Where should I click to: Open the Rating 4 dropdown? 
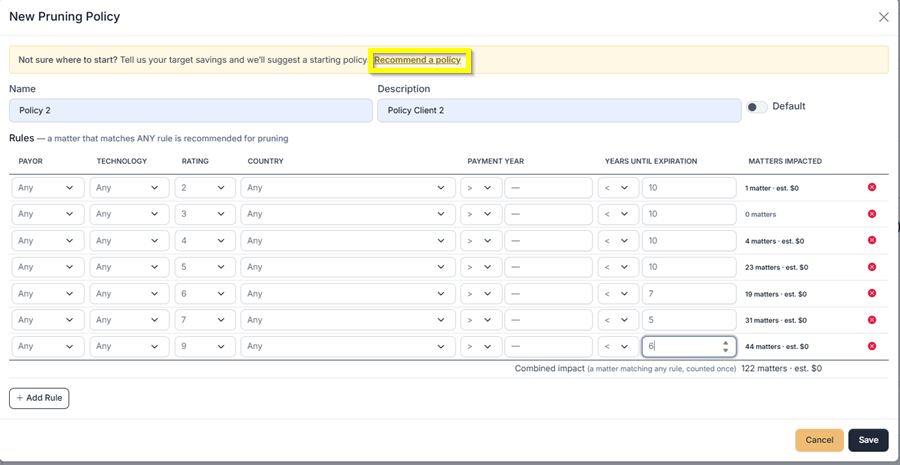(x=205, y=241)
